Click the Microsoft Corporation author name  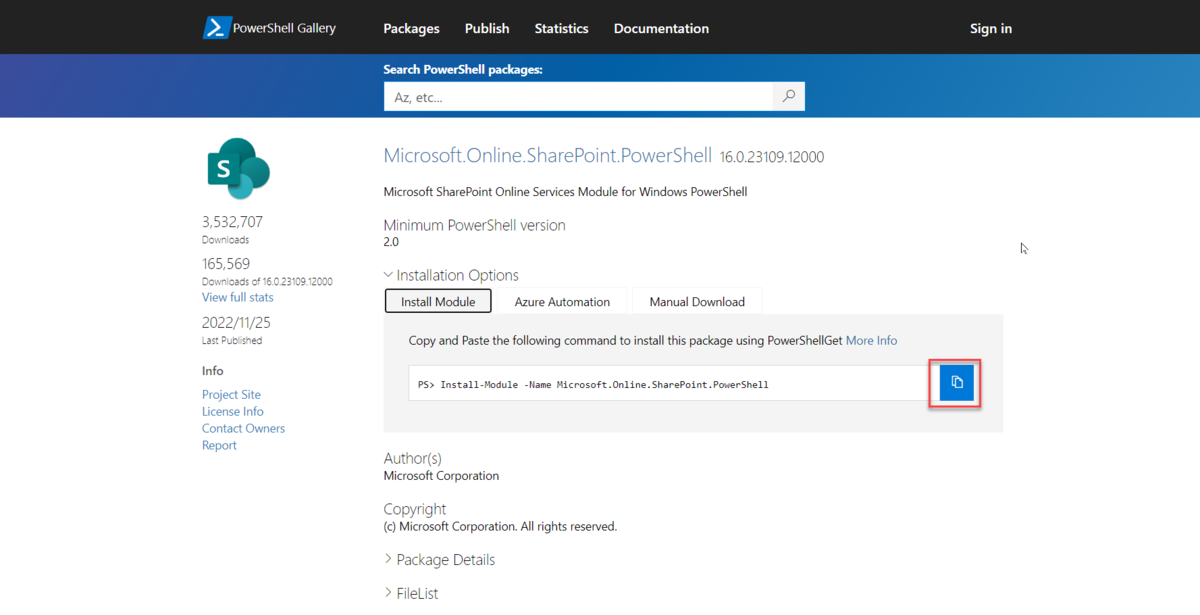tap(441, 476)
